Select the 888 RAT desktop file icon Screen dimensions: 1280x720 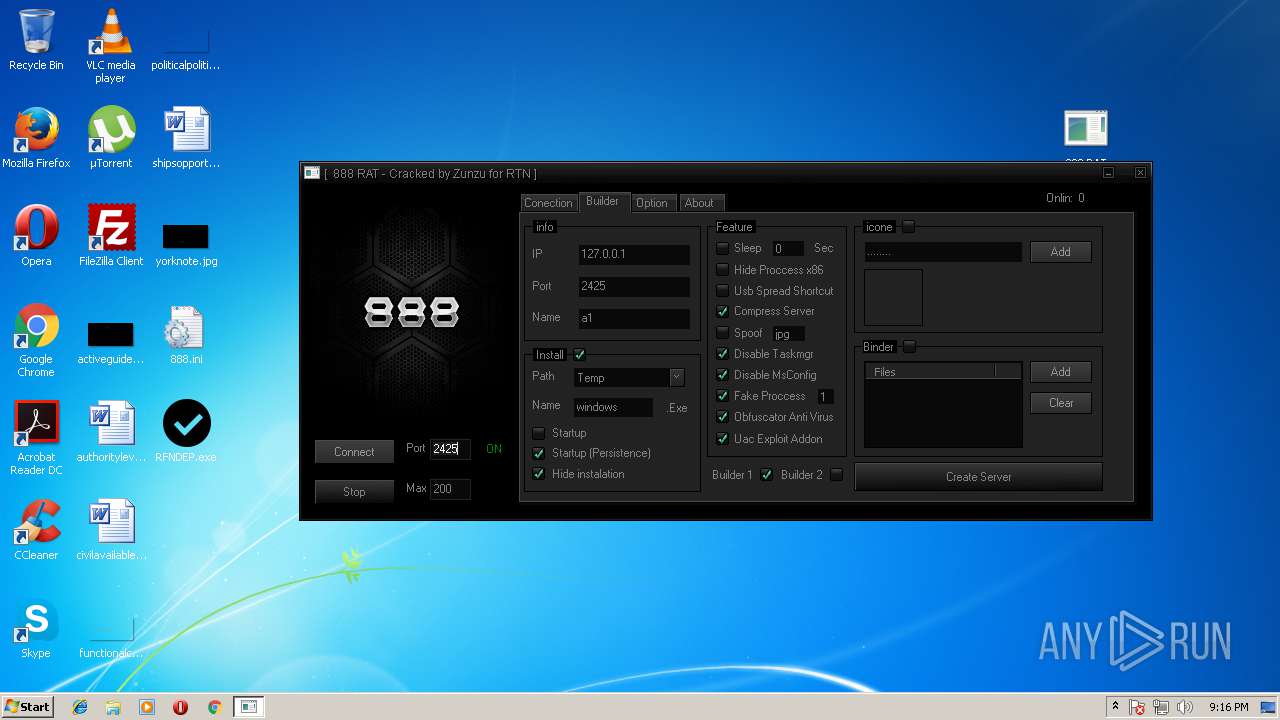click(1085, 136)
